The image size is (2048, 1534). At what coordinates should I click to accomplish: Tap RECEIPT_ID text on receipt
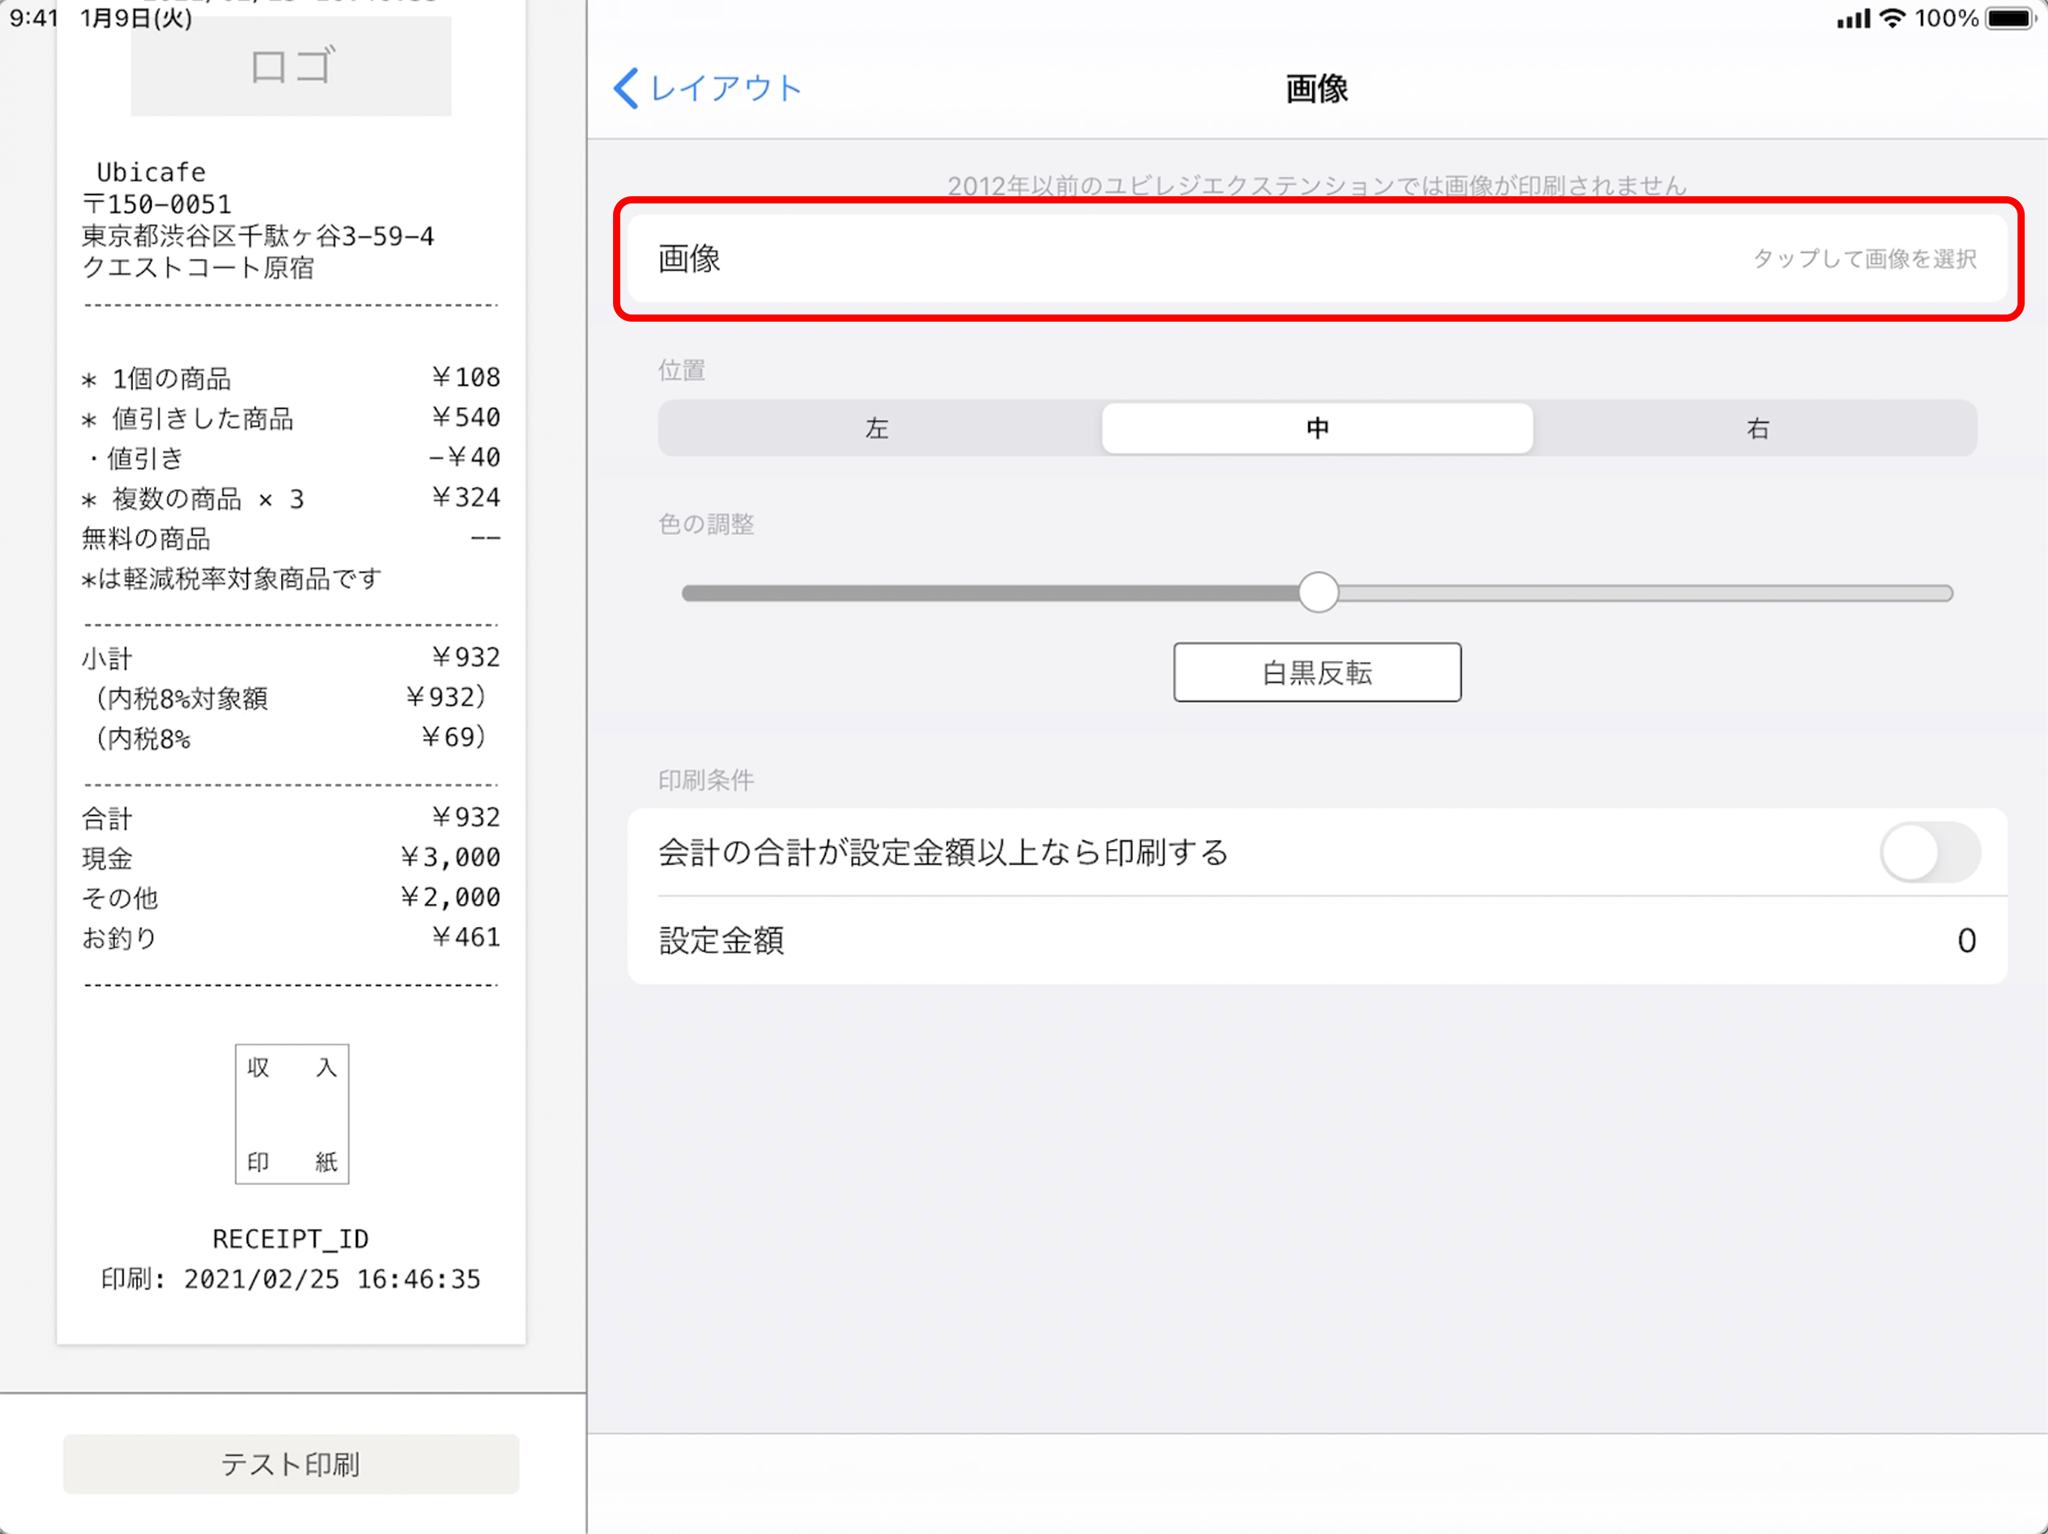[291, 1239]
